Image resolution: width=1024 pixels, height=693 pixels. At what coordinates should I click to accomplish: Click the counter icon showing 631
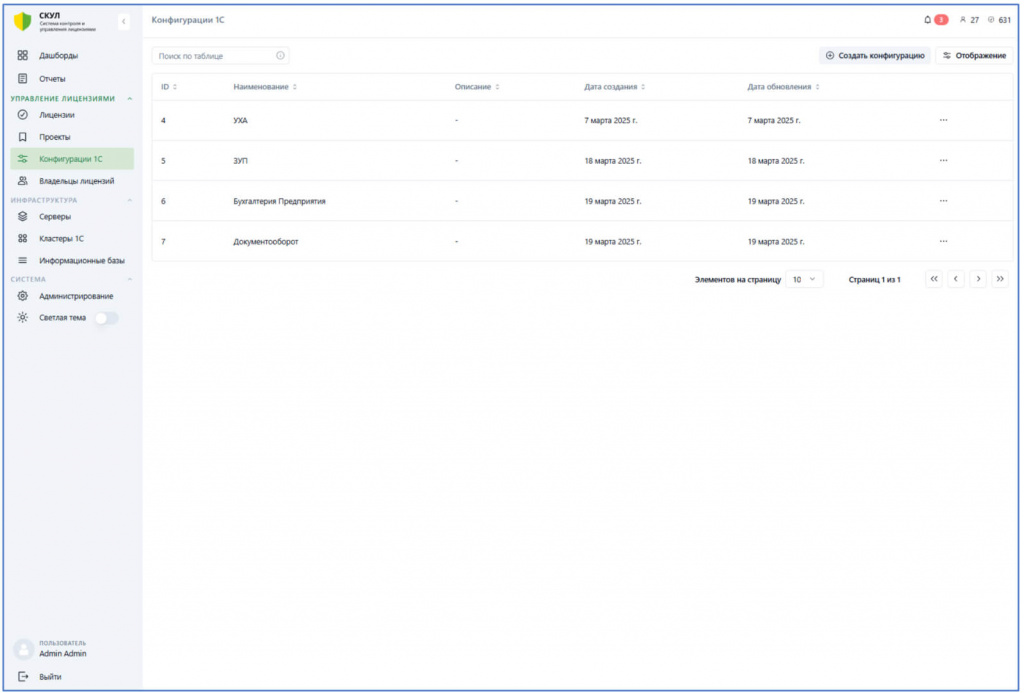991,20
